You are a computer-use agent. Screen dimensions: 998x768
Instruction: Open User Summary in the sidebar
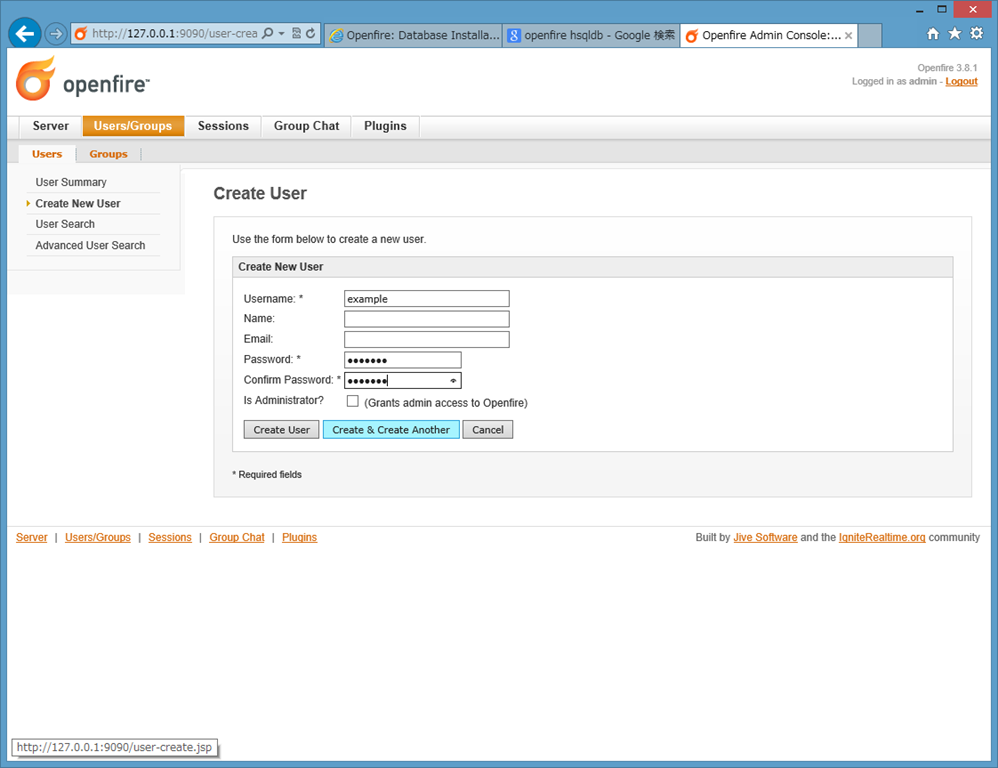coord(71,182)
